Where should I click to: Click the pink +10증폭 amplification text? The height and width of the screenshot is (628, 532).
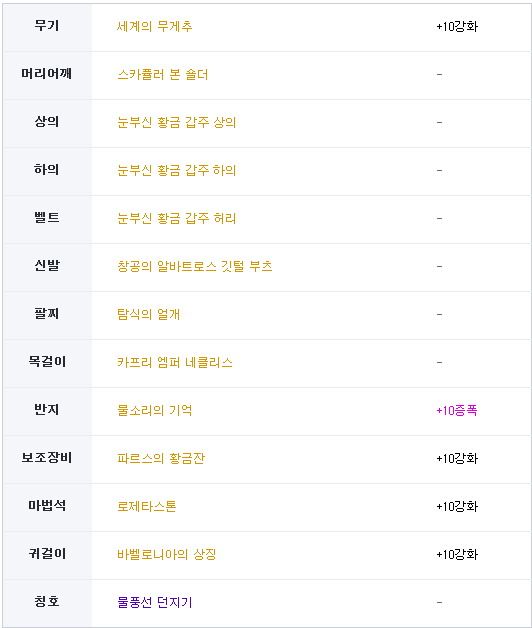pos(457,411)
